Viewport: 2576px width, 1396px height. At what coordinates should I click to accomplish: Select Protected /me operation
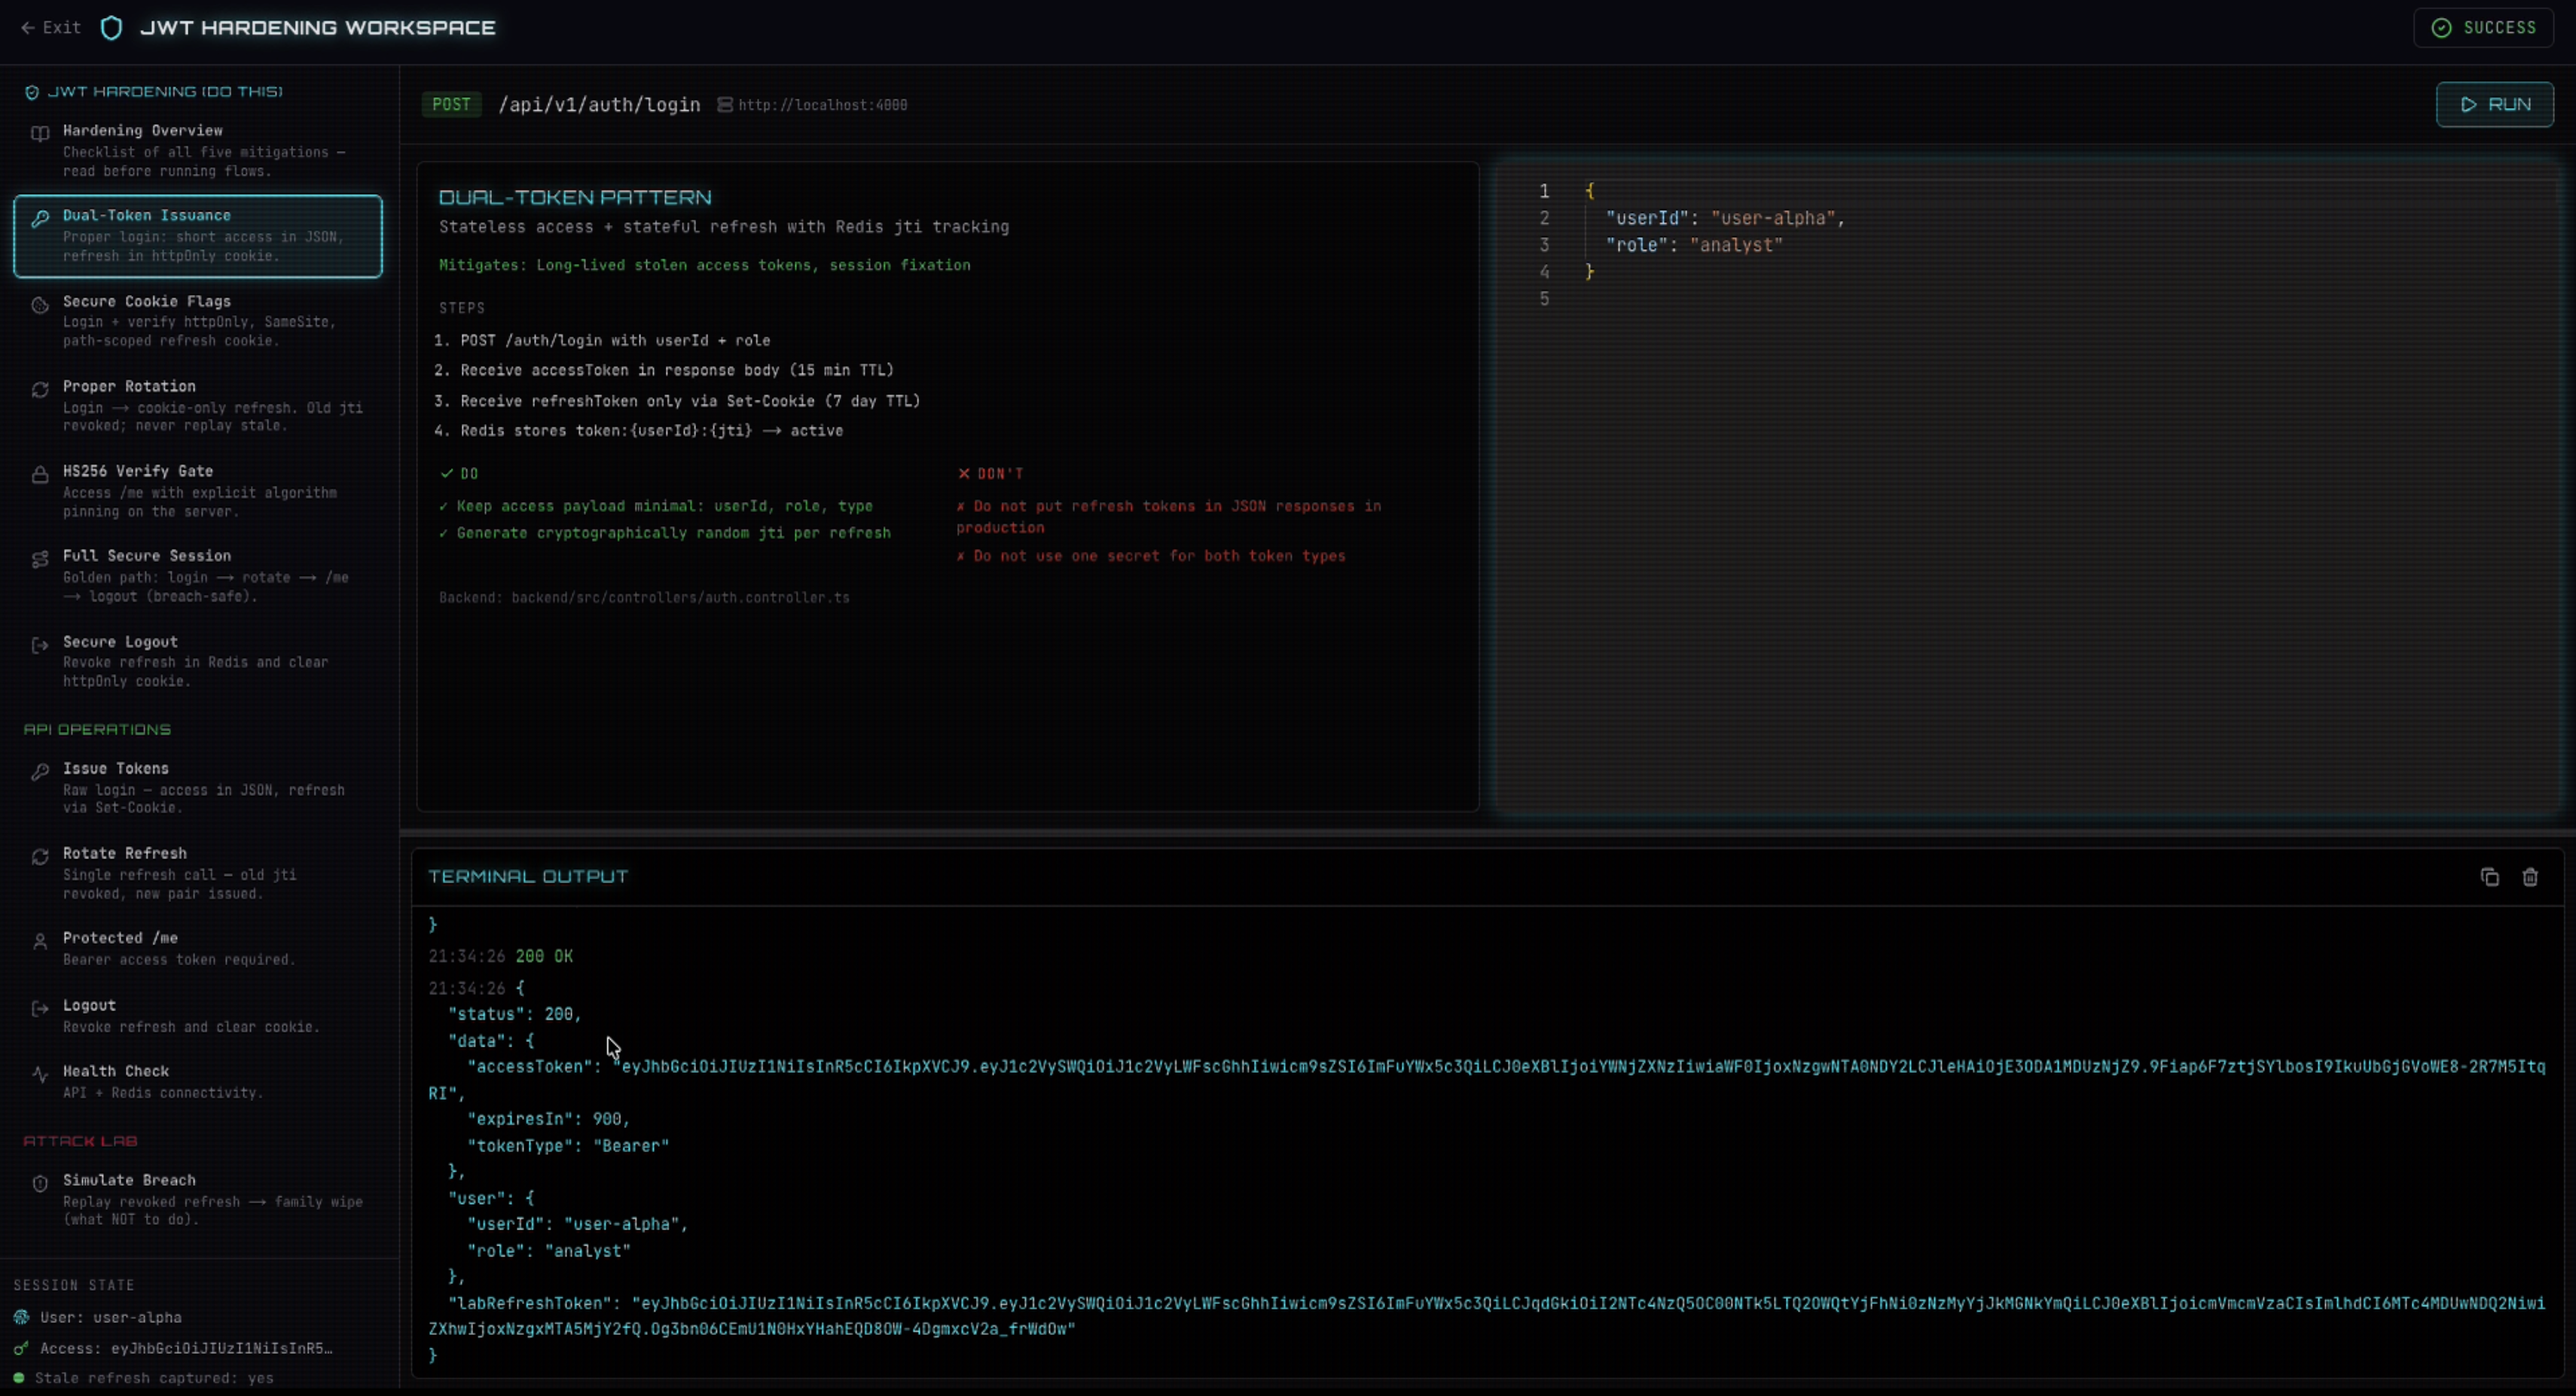198,948
